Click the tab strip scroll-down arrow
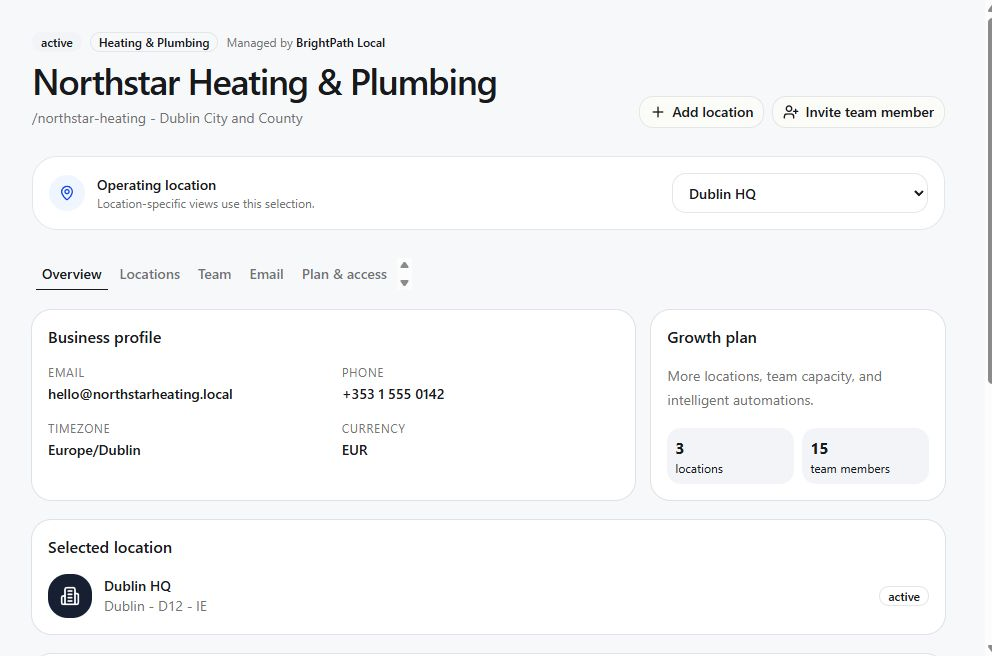 404,283
